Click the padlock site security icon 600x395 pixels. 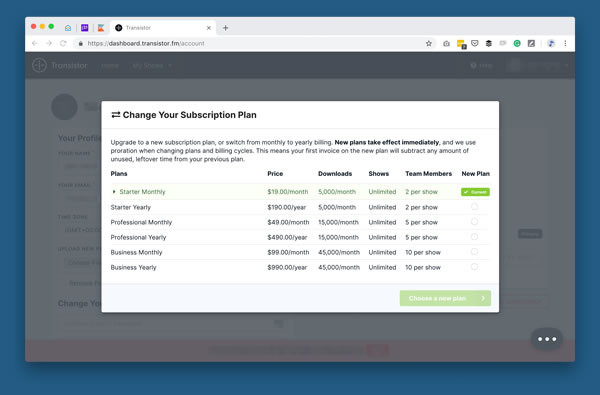[80, 44]
